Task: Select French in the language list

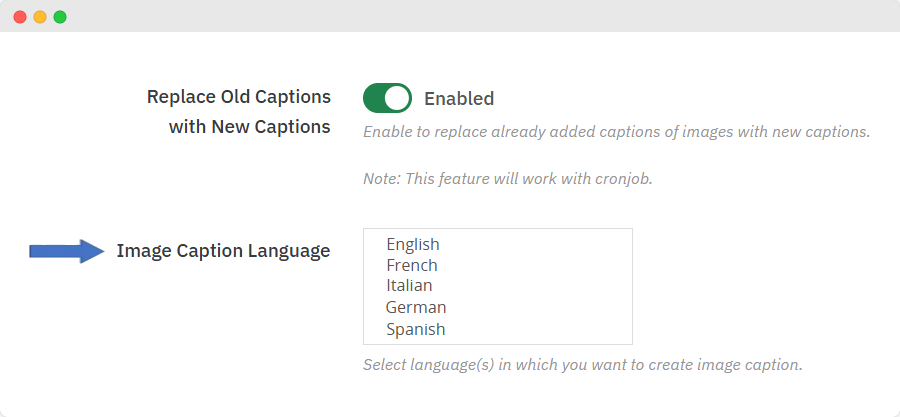Action: click(412, 265)
